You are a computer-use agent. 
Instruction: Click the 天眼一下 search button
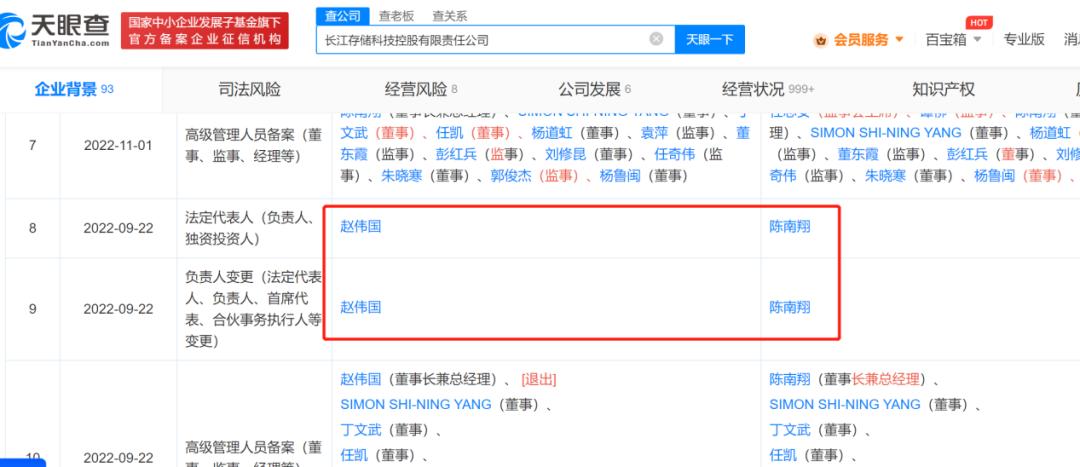709,39
